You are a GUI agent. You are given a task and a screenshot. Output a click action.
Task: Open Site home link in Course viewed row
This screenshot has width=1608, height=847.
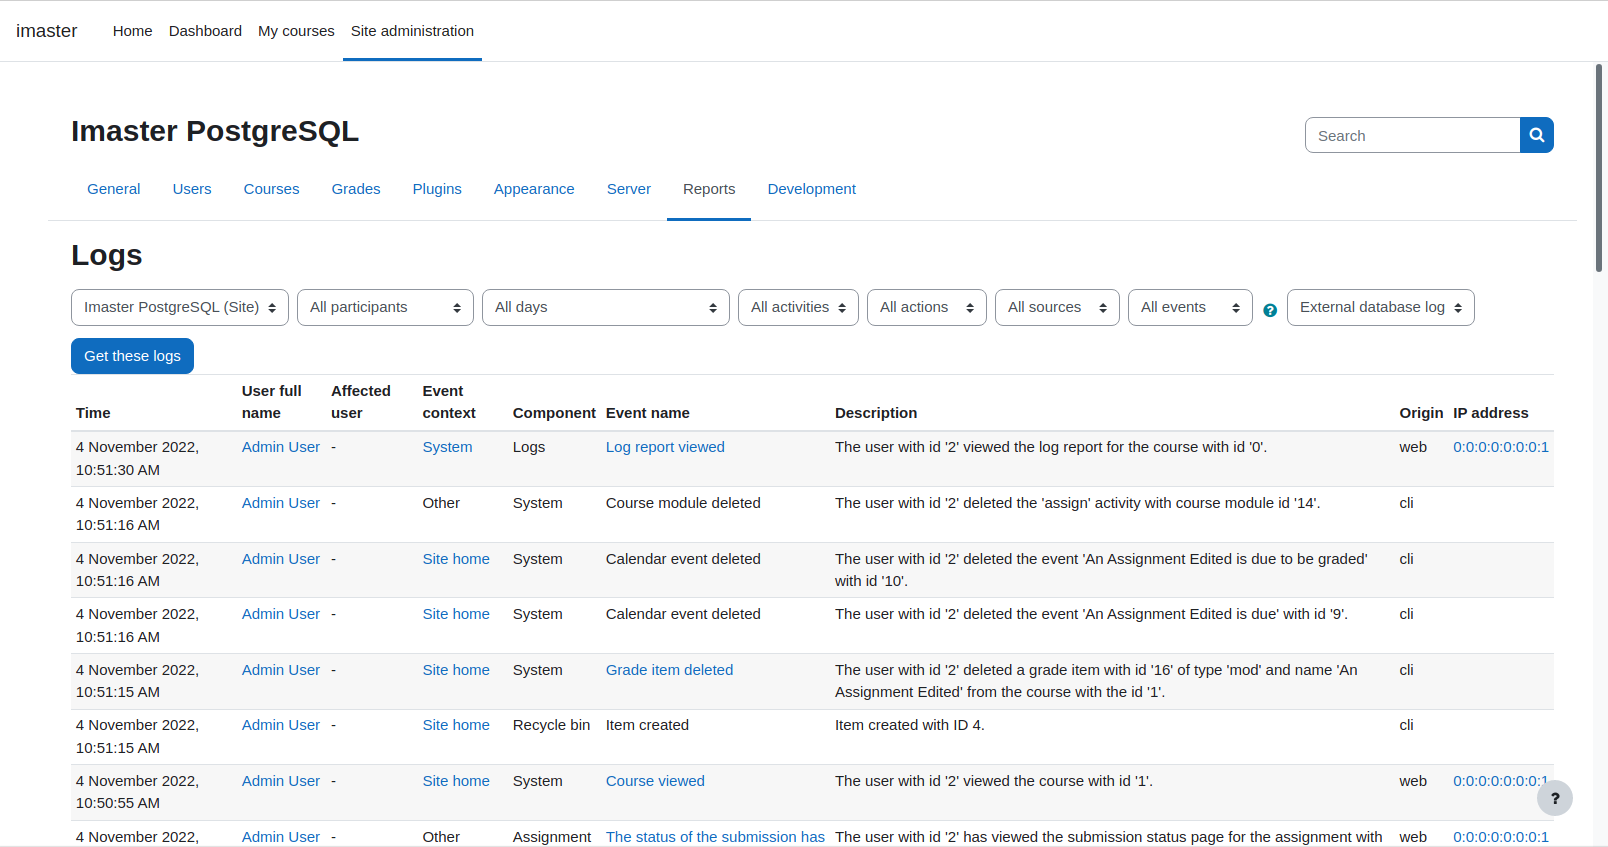(456, 781)
